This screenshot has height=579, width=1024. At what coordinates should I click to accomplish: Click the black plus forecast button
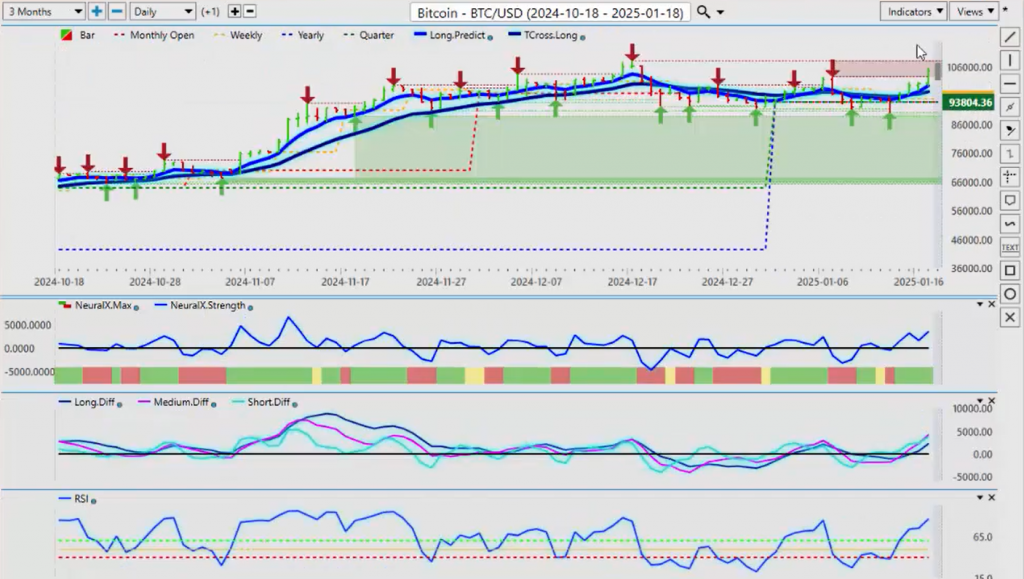pos(234,12)
